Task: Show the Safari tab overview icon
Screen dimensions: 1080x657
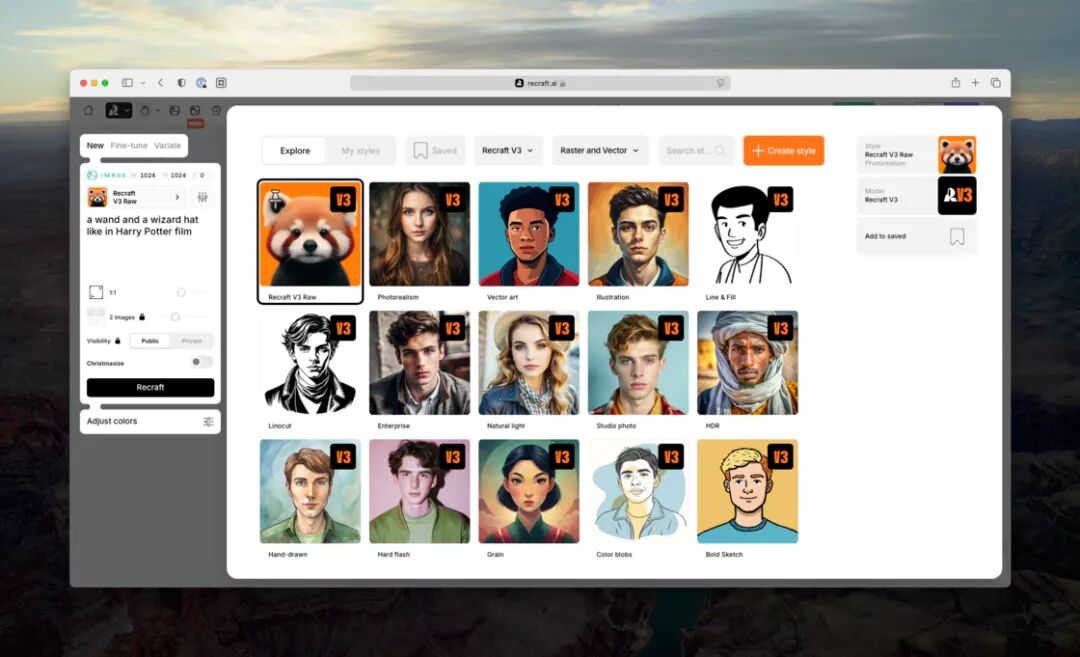Action: [995, 83]
